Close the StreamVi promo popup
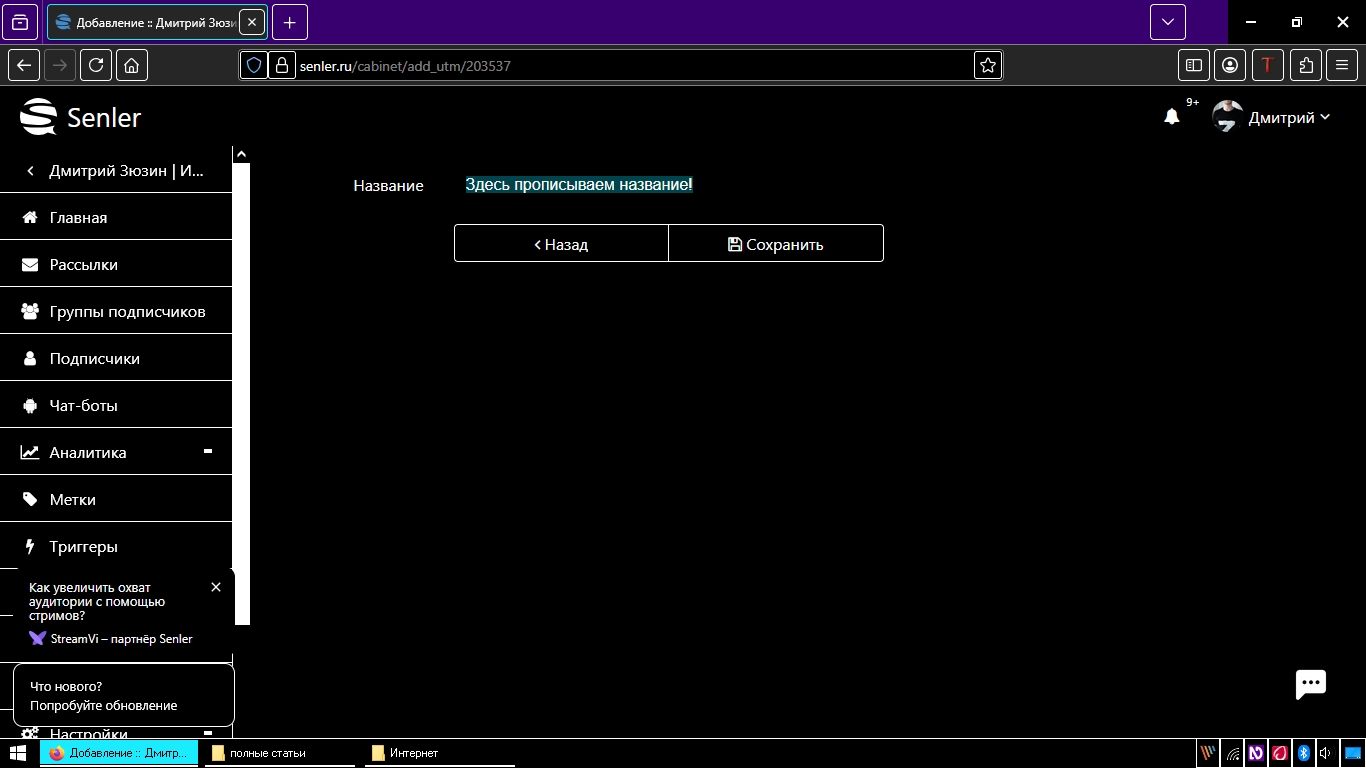 (216, 587)
